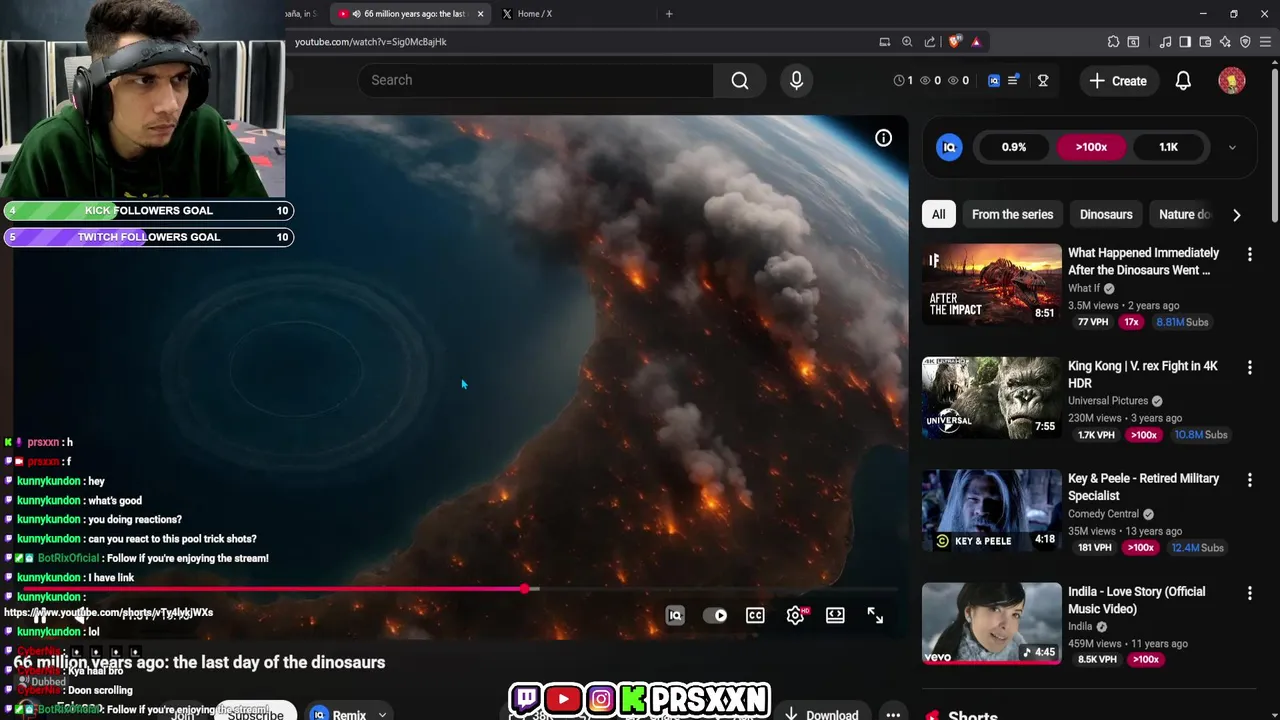Open options menu for Indila Love Story video

tap(1249, 594)
